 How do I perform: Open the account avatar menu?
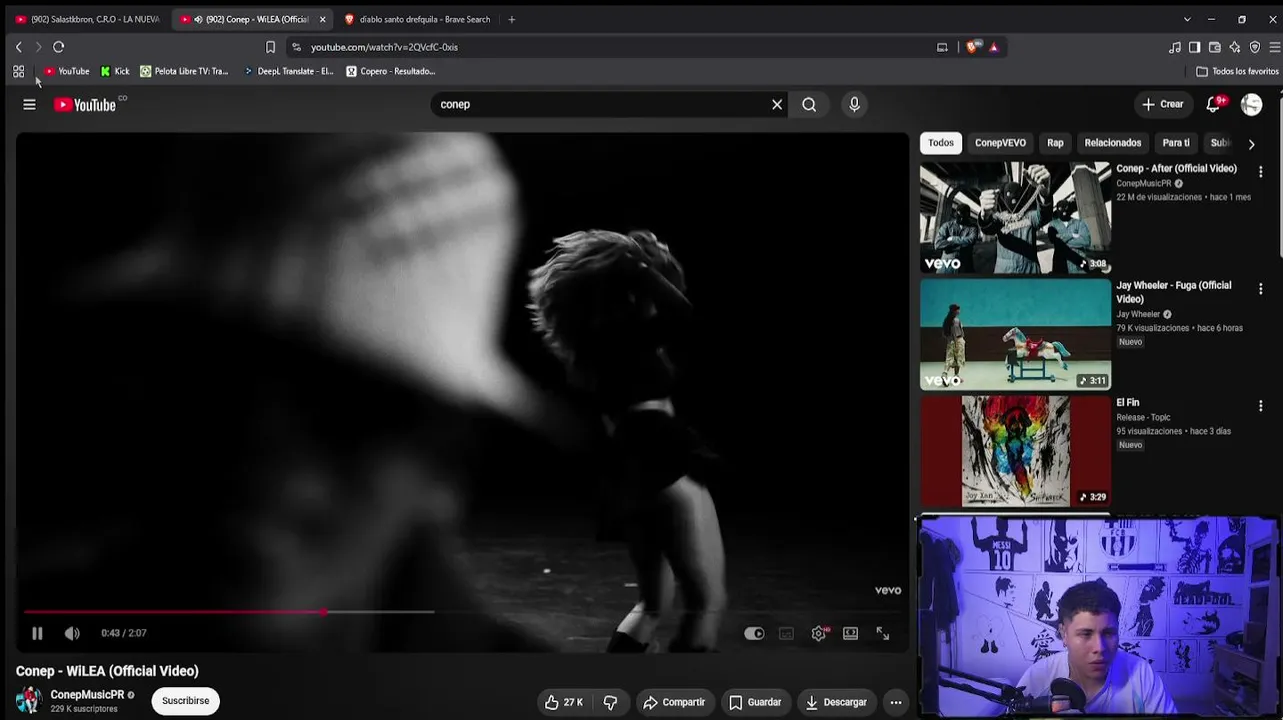pyautogui.click(x=1251, y=104)
